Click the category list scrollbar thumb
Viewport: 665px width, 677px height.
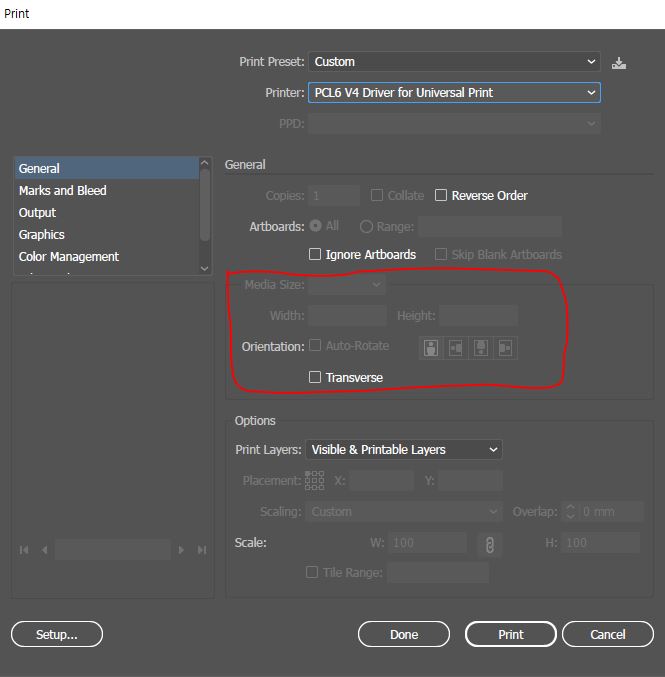coord(205,205)
